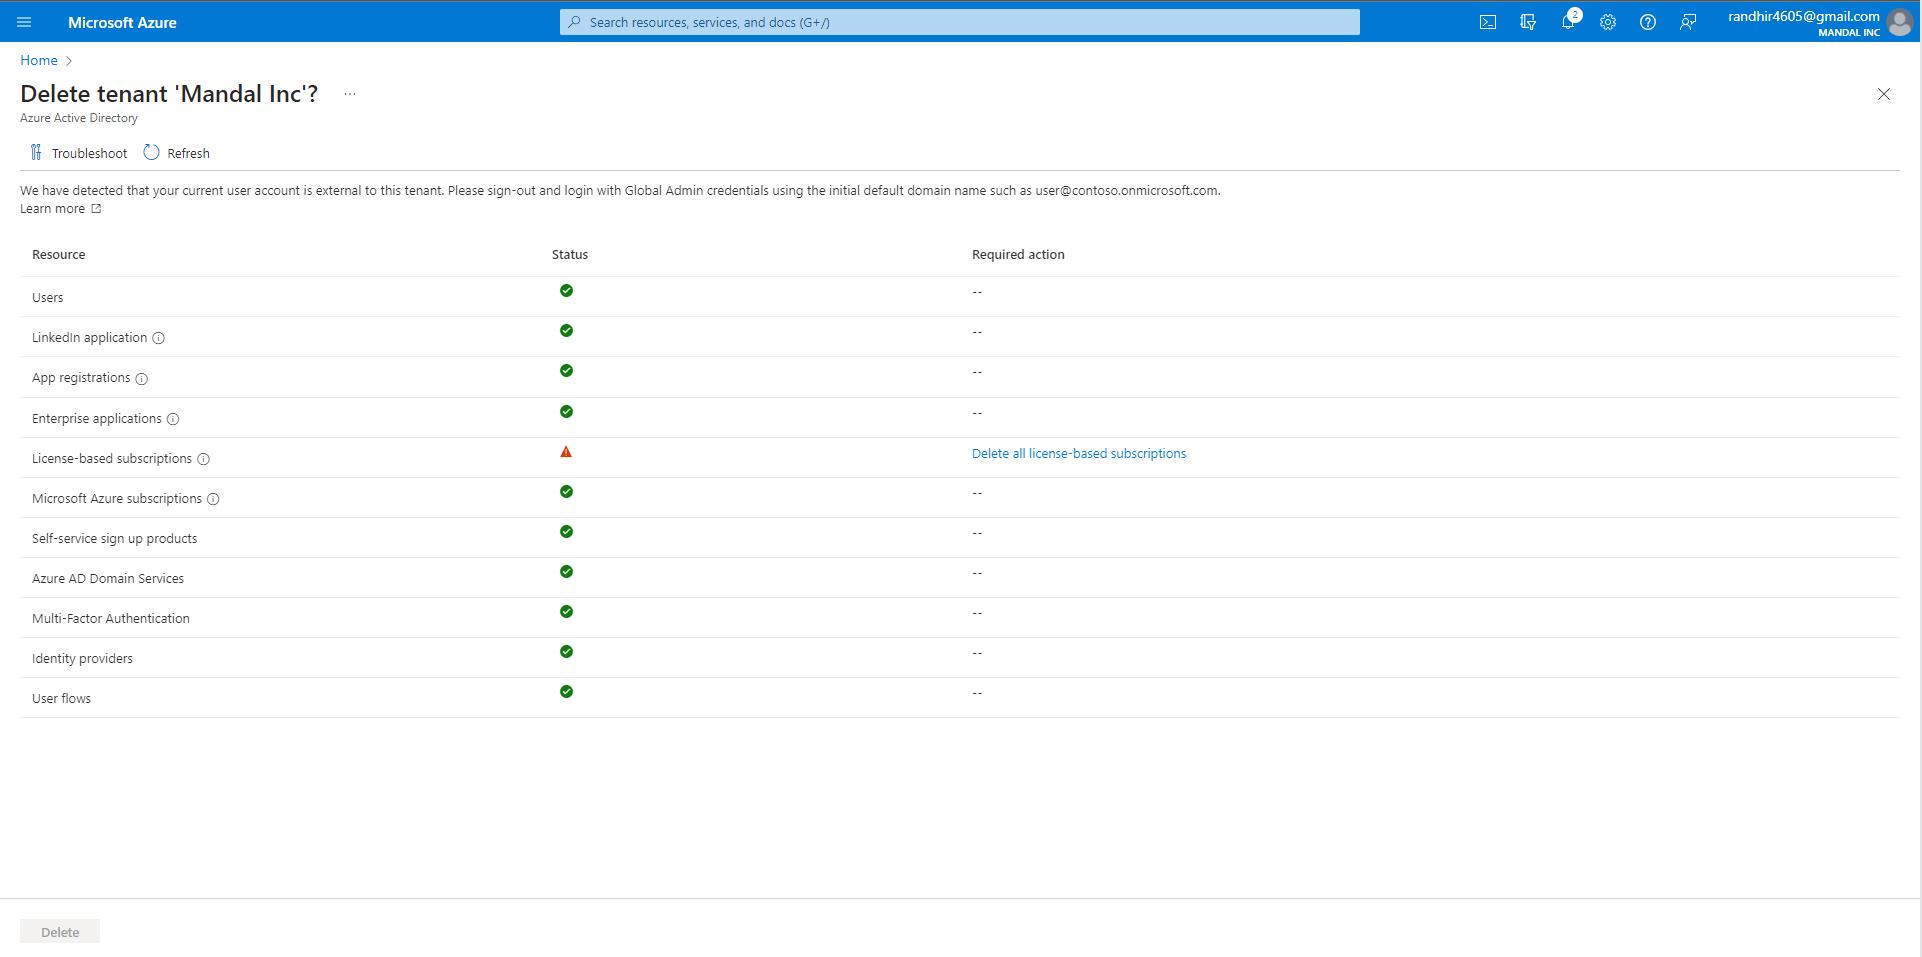This screenshot has width=1922, height=957.
Task: Open the Learn more external link
Action: coord(61,209)
